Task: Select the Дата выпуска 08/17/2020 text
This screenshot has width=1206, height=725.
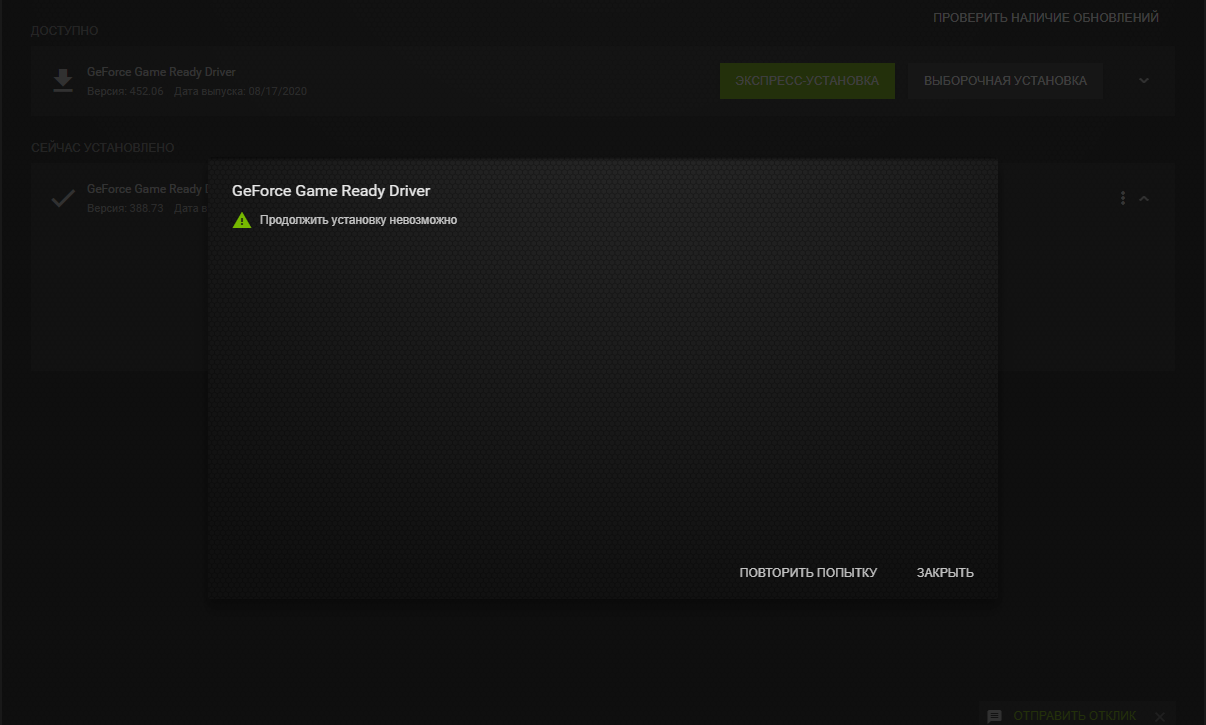Action: pos(240,91)
